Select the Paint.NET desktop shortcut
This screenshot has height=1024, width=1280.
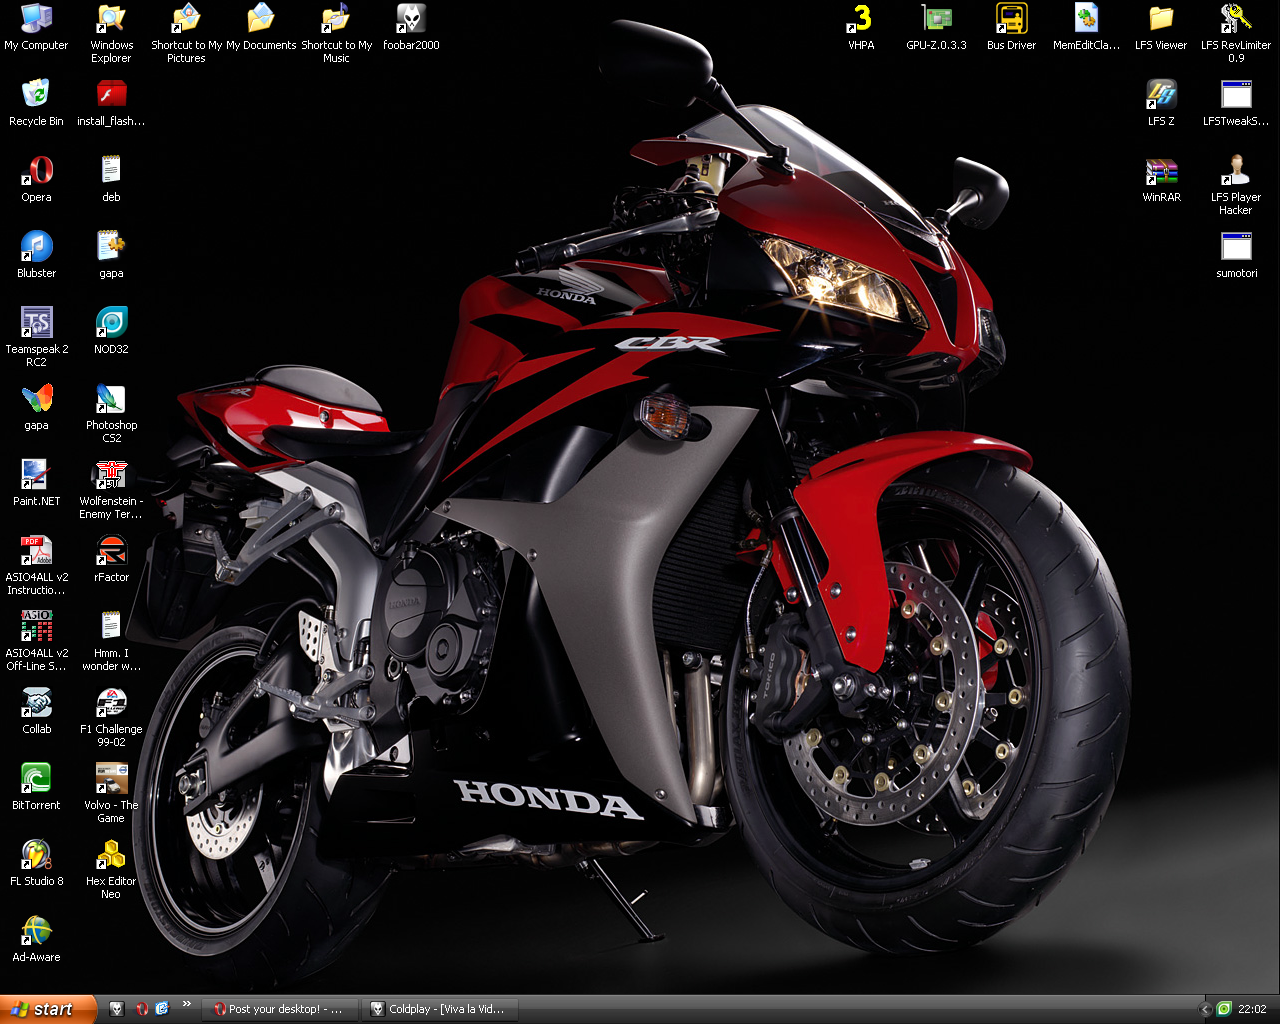[36, 484]
